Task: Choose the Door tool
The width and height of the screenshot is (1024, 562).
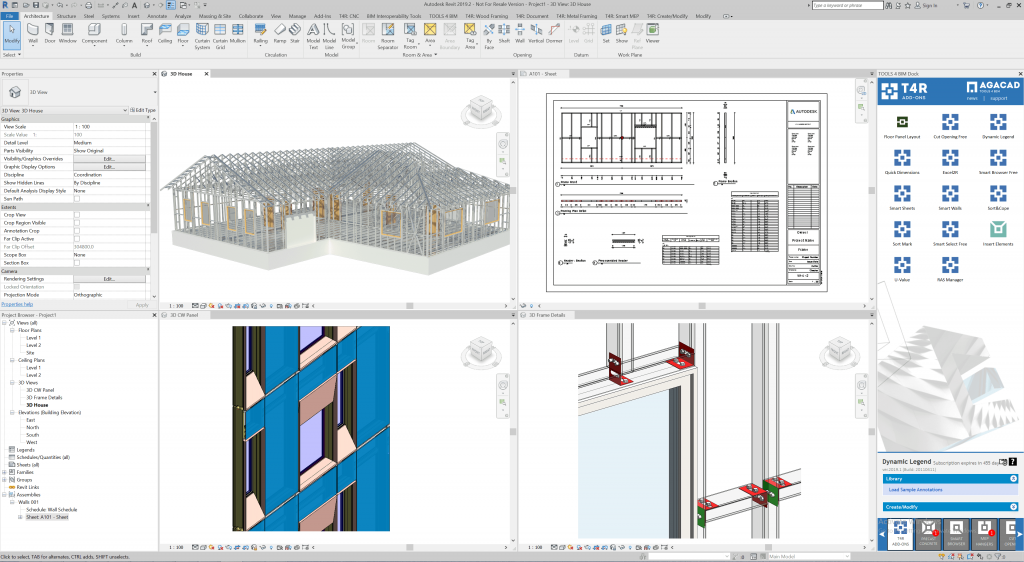Action: (50, 33)
